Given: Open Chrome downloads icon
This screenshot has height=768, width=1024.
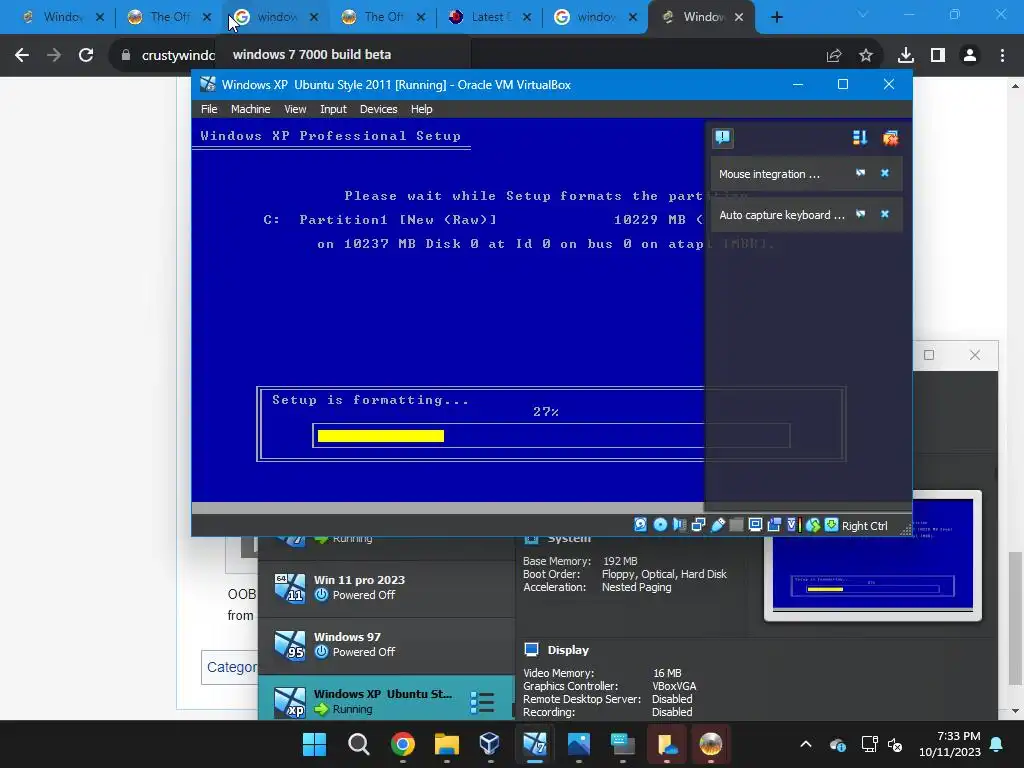Looking at the screenshot, I should [x=905, y=56].
